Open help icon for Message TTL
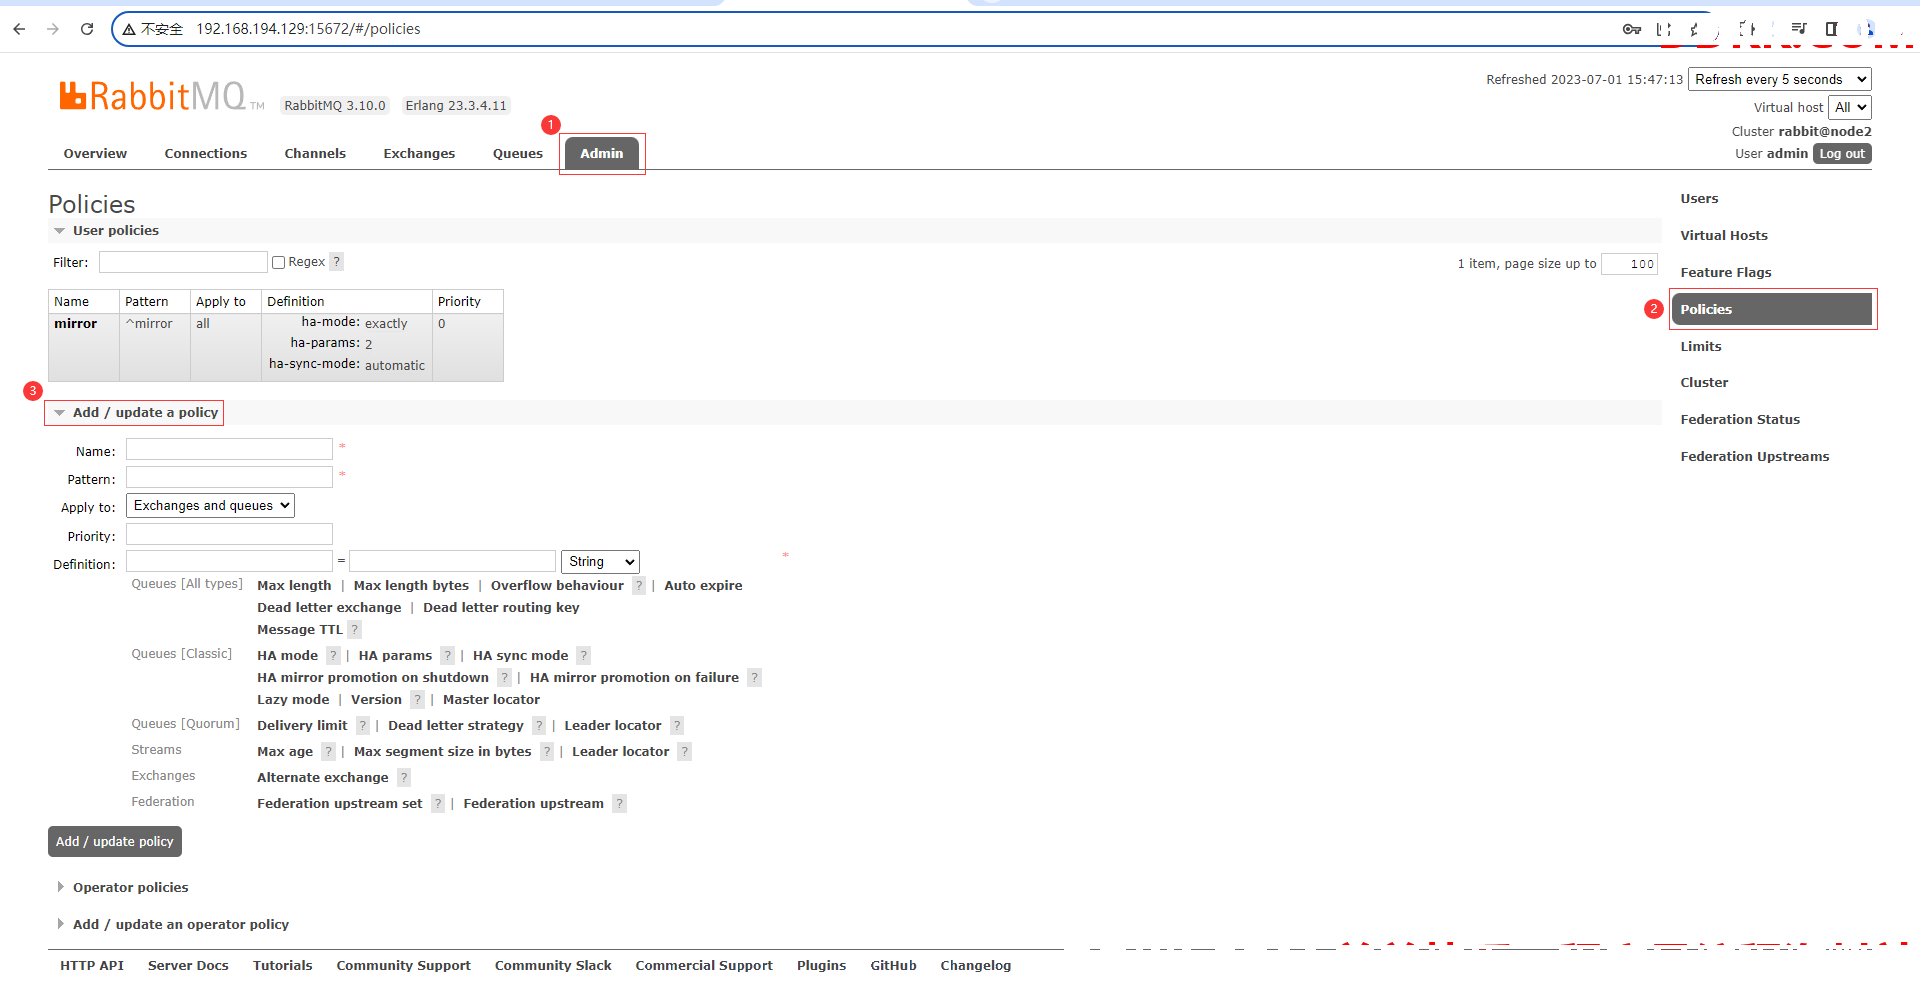This screenshot has width=1920, height=984. coord(354,630)
